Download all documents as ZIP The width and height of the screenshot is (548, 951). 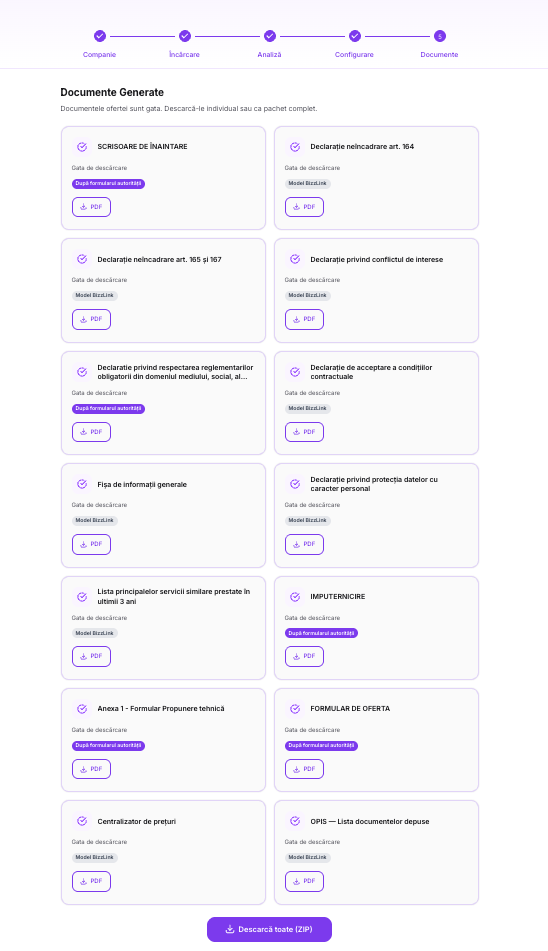269,929
